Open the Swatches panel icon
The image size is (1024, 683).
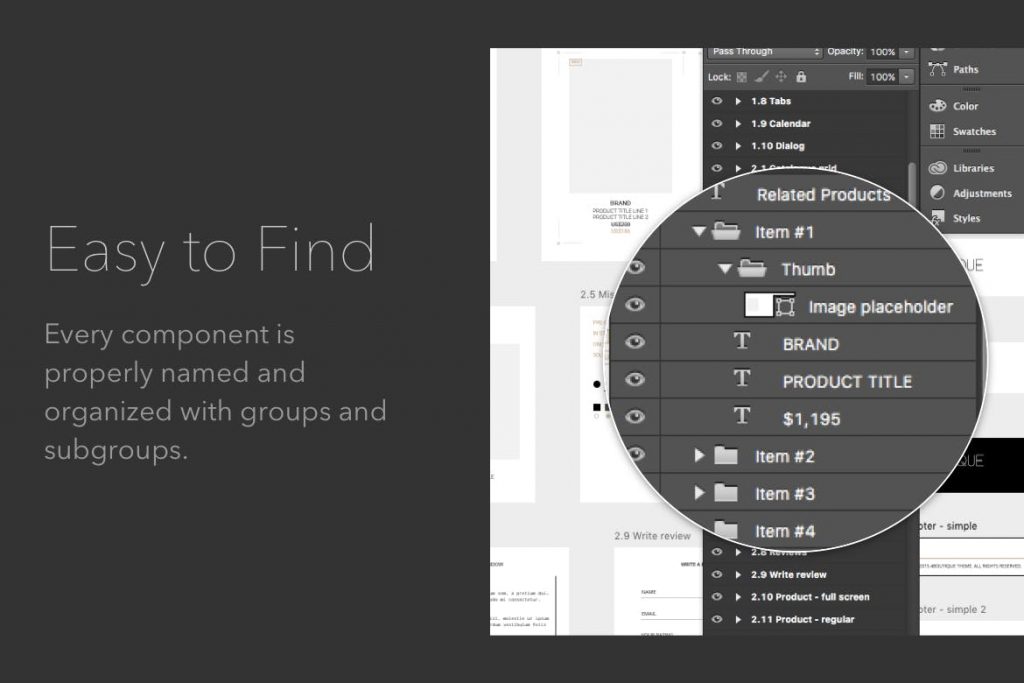tap(937, 131)
